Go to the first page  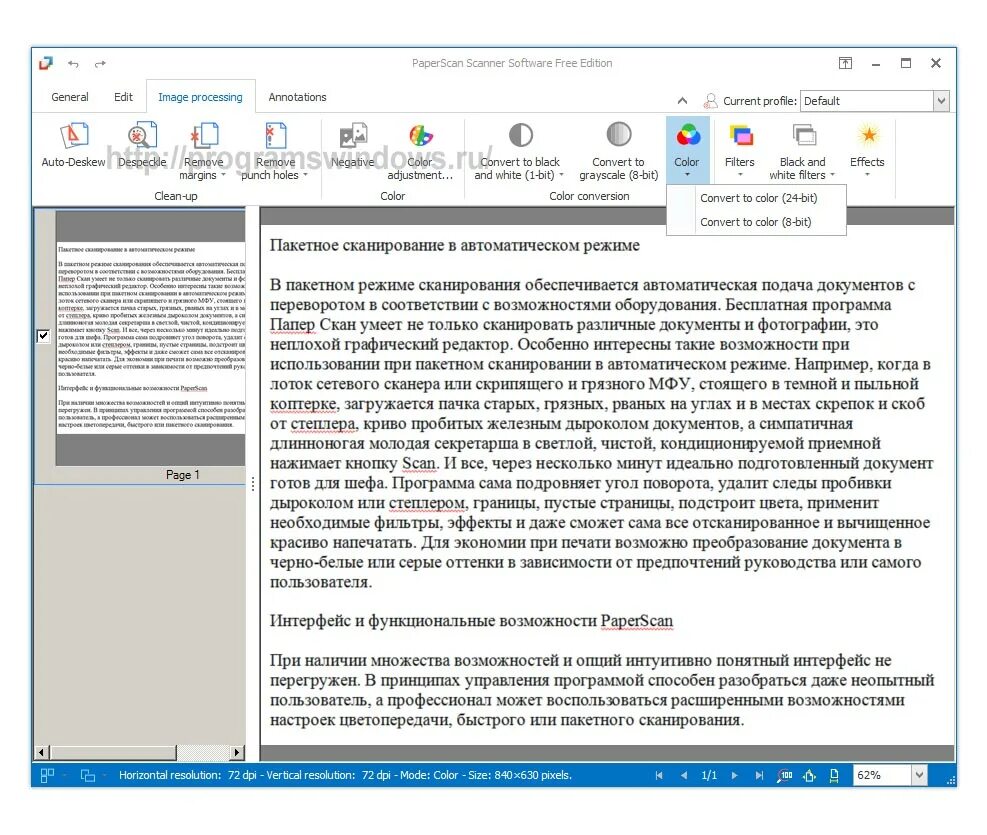659,775
